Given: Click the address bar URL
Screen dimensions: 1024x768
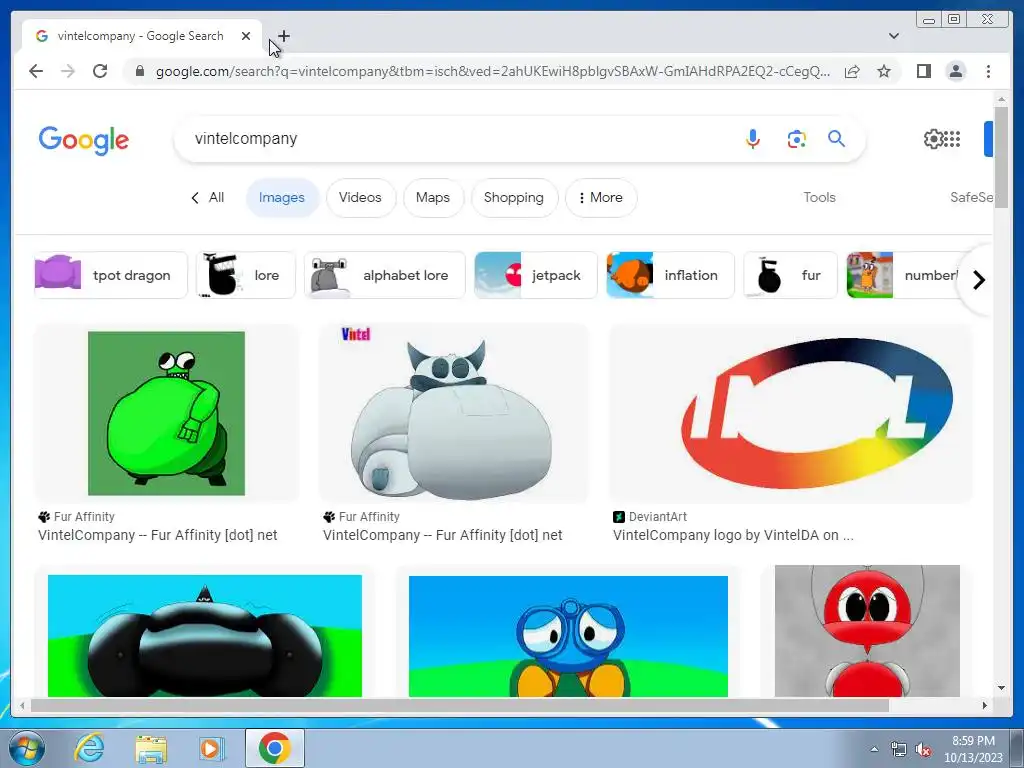Looking at the screenshot, I should (x=492, y=71).
